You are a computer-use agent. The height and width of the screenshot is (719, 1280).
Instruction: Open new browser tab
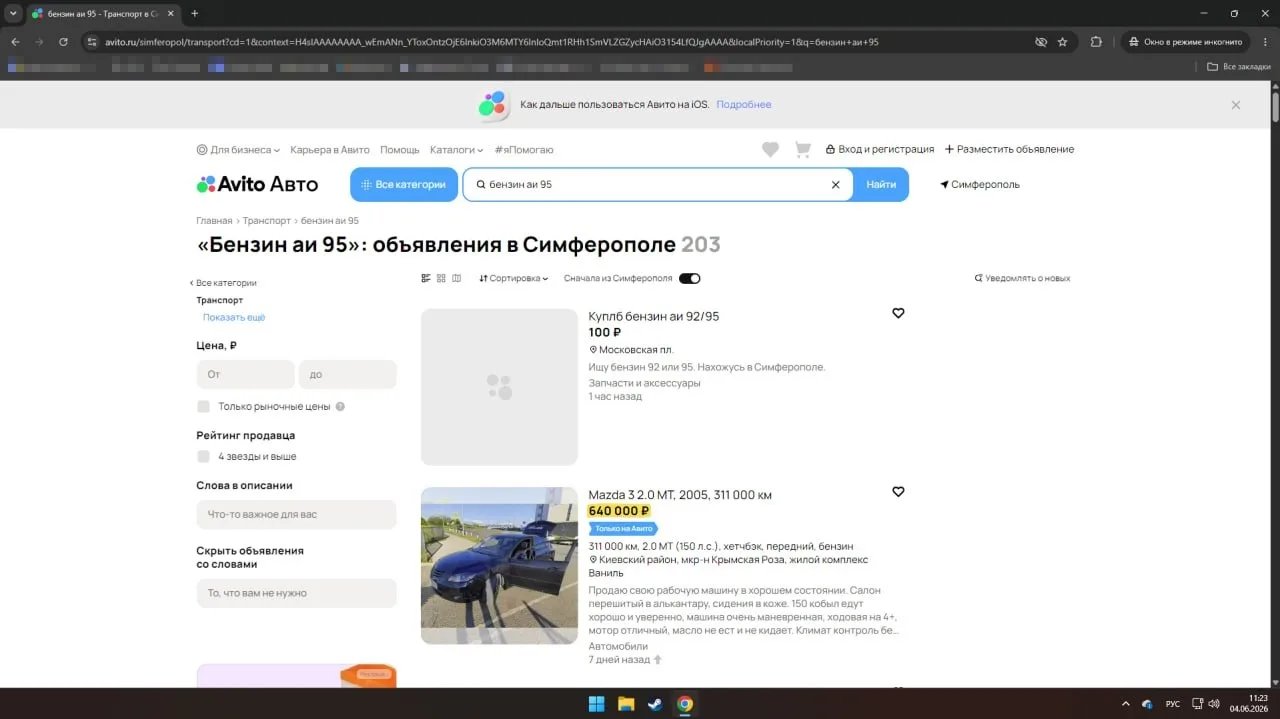[x=194, y=13]
